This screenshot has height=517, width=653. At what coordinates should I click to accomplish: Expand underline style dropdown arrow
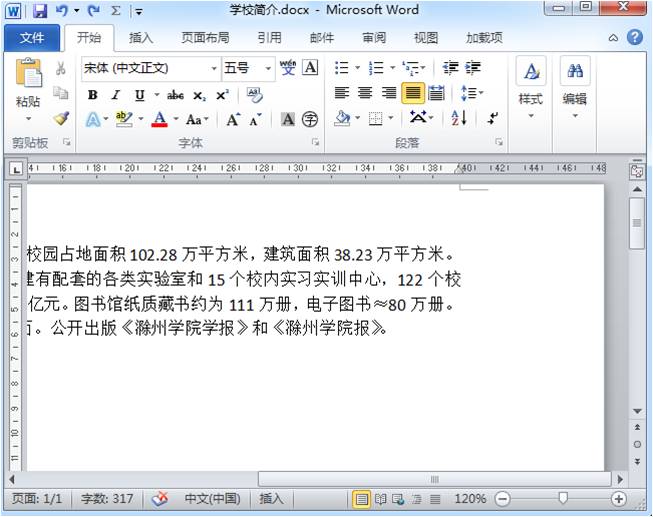pos(157,95)
